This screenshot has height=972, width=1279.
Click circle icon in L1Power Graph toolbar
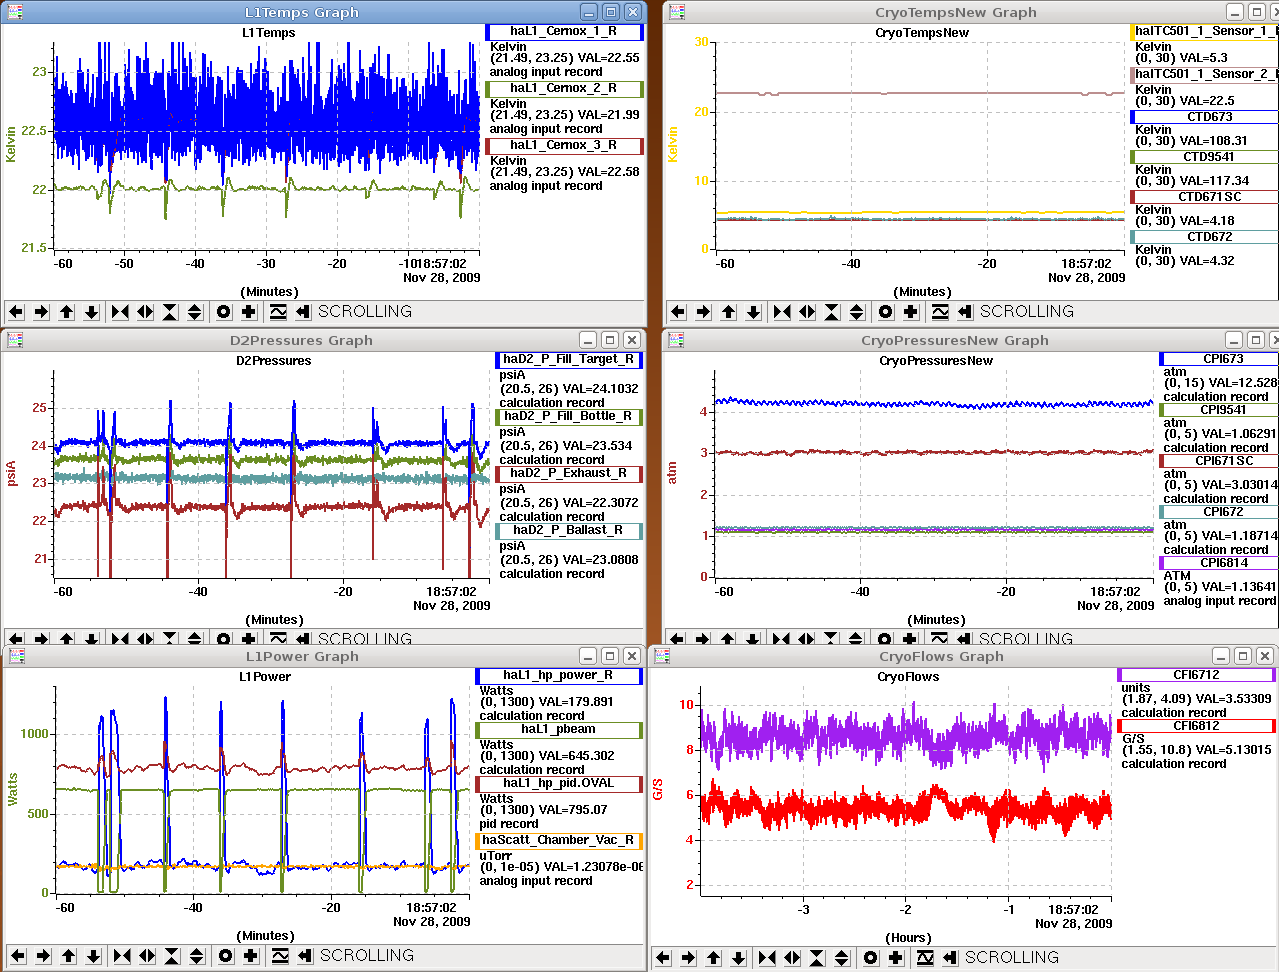pyautogui.click(x=226, y=956)
